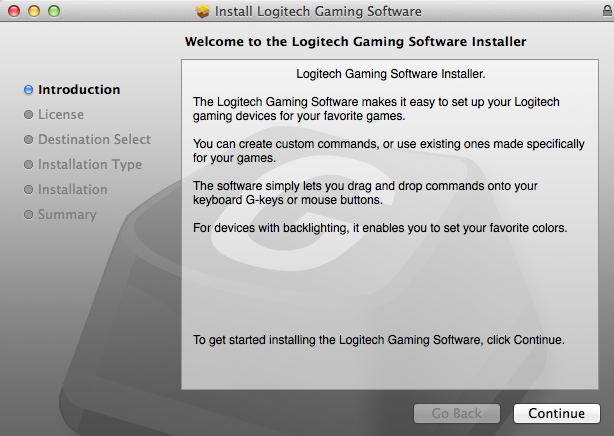Click the blue bullet beside Introduction
This screenshot has height=436, width=614.
click(x=28, y=90)
